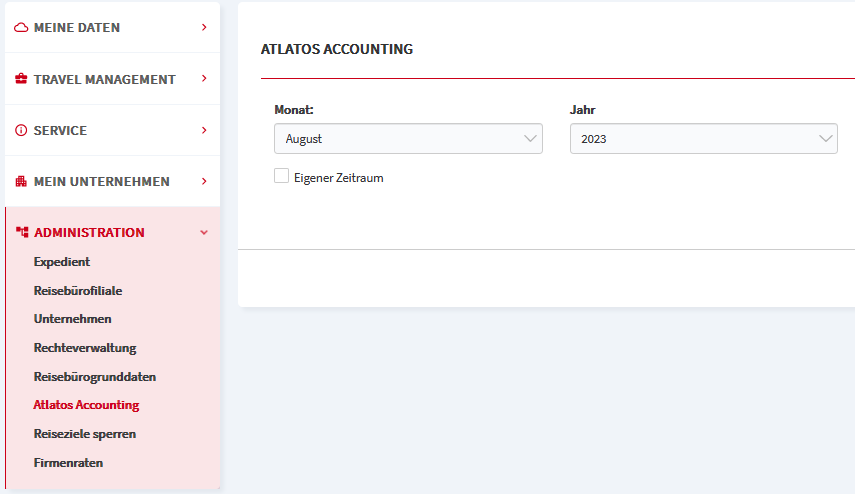Expand the Service section chevron
Viewport: 855px width, 494px height.
coord(204,130)
